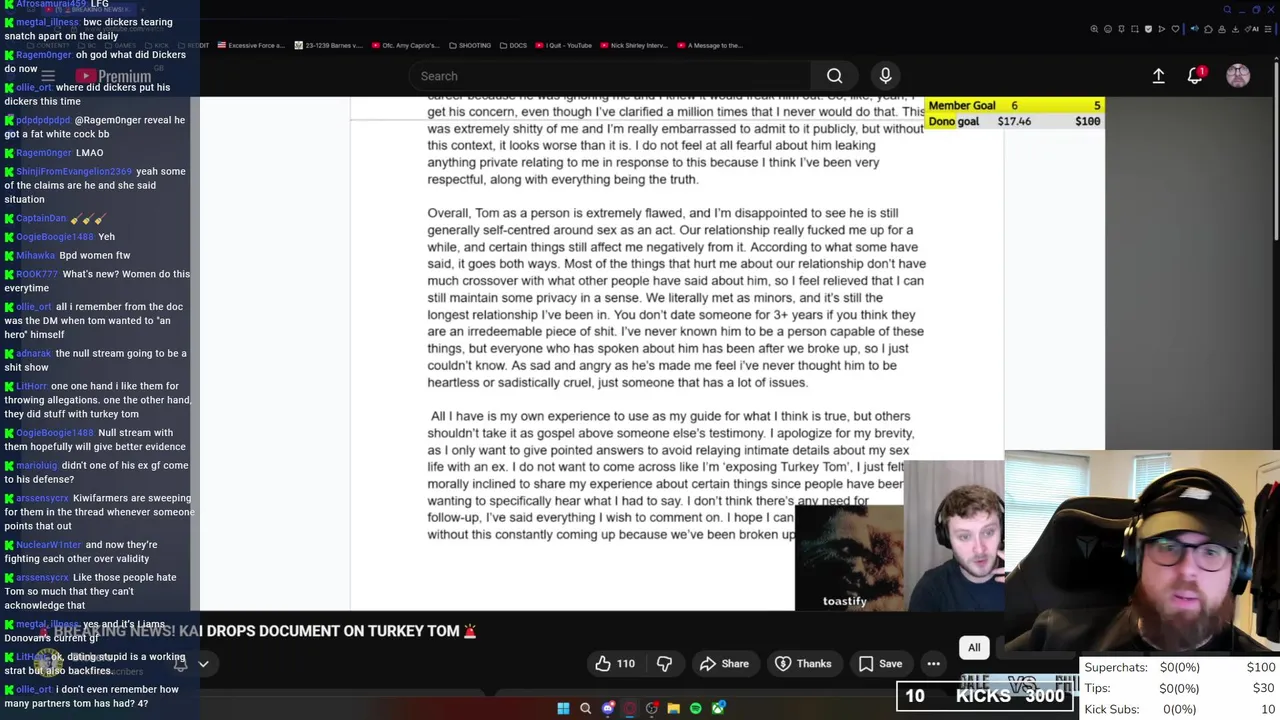Like the video with 110 likes

615,663
